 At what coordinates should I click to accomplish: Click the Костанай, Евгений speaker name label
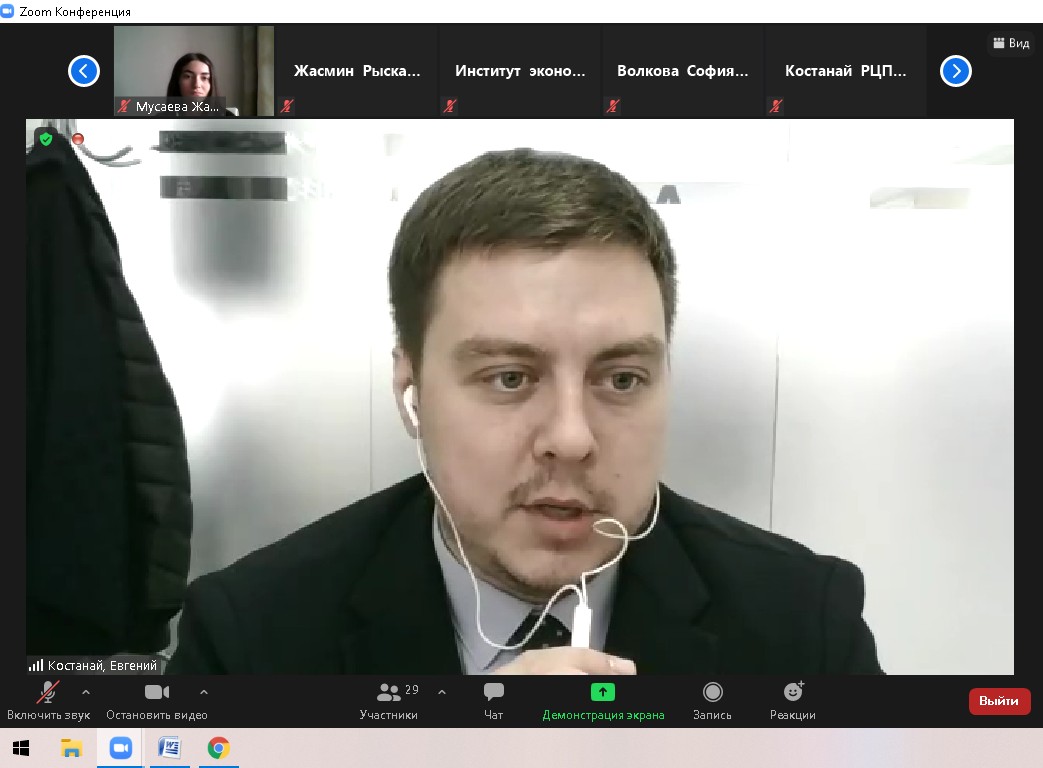102,665
